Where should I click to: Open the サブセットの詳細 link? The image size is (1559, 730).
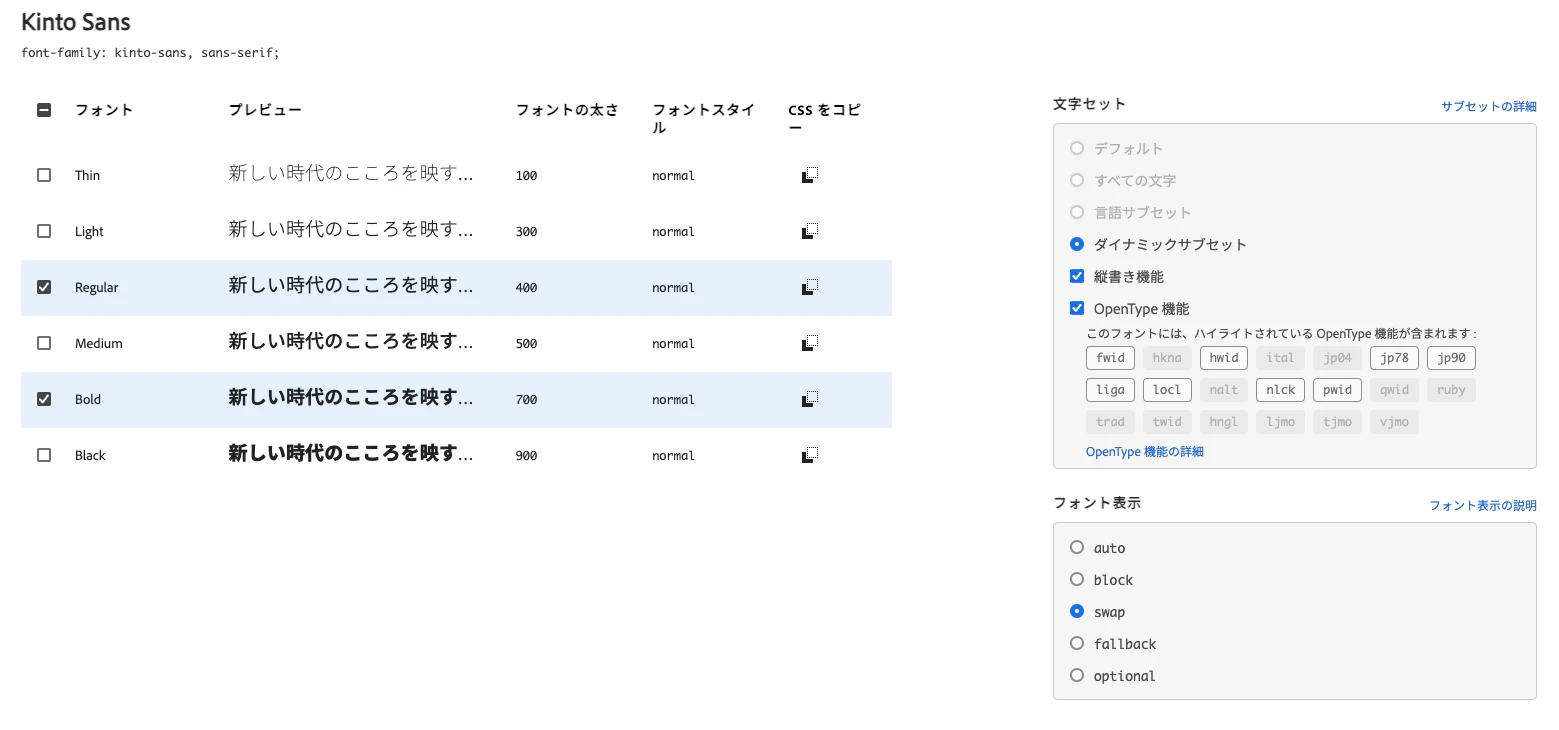1489,106
